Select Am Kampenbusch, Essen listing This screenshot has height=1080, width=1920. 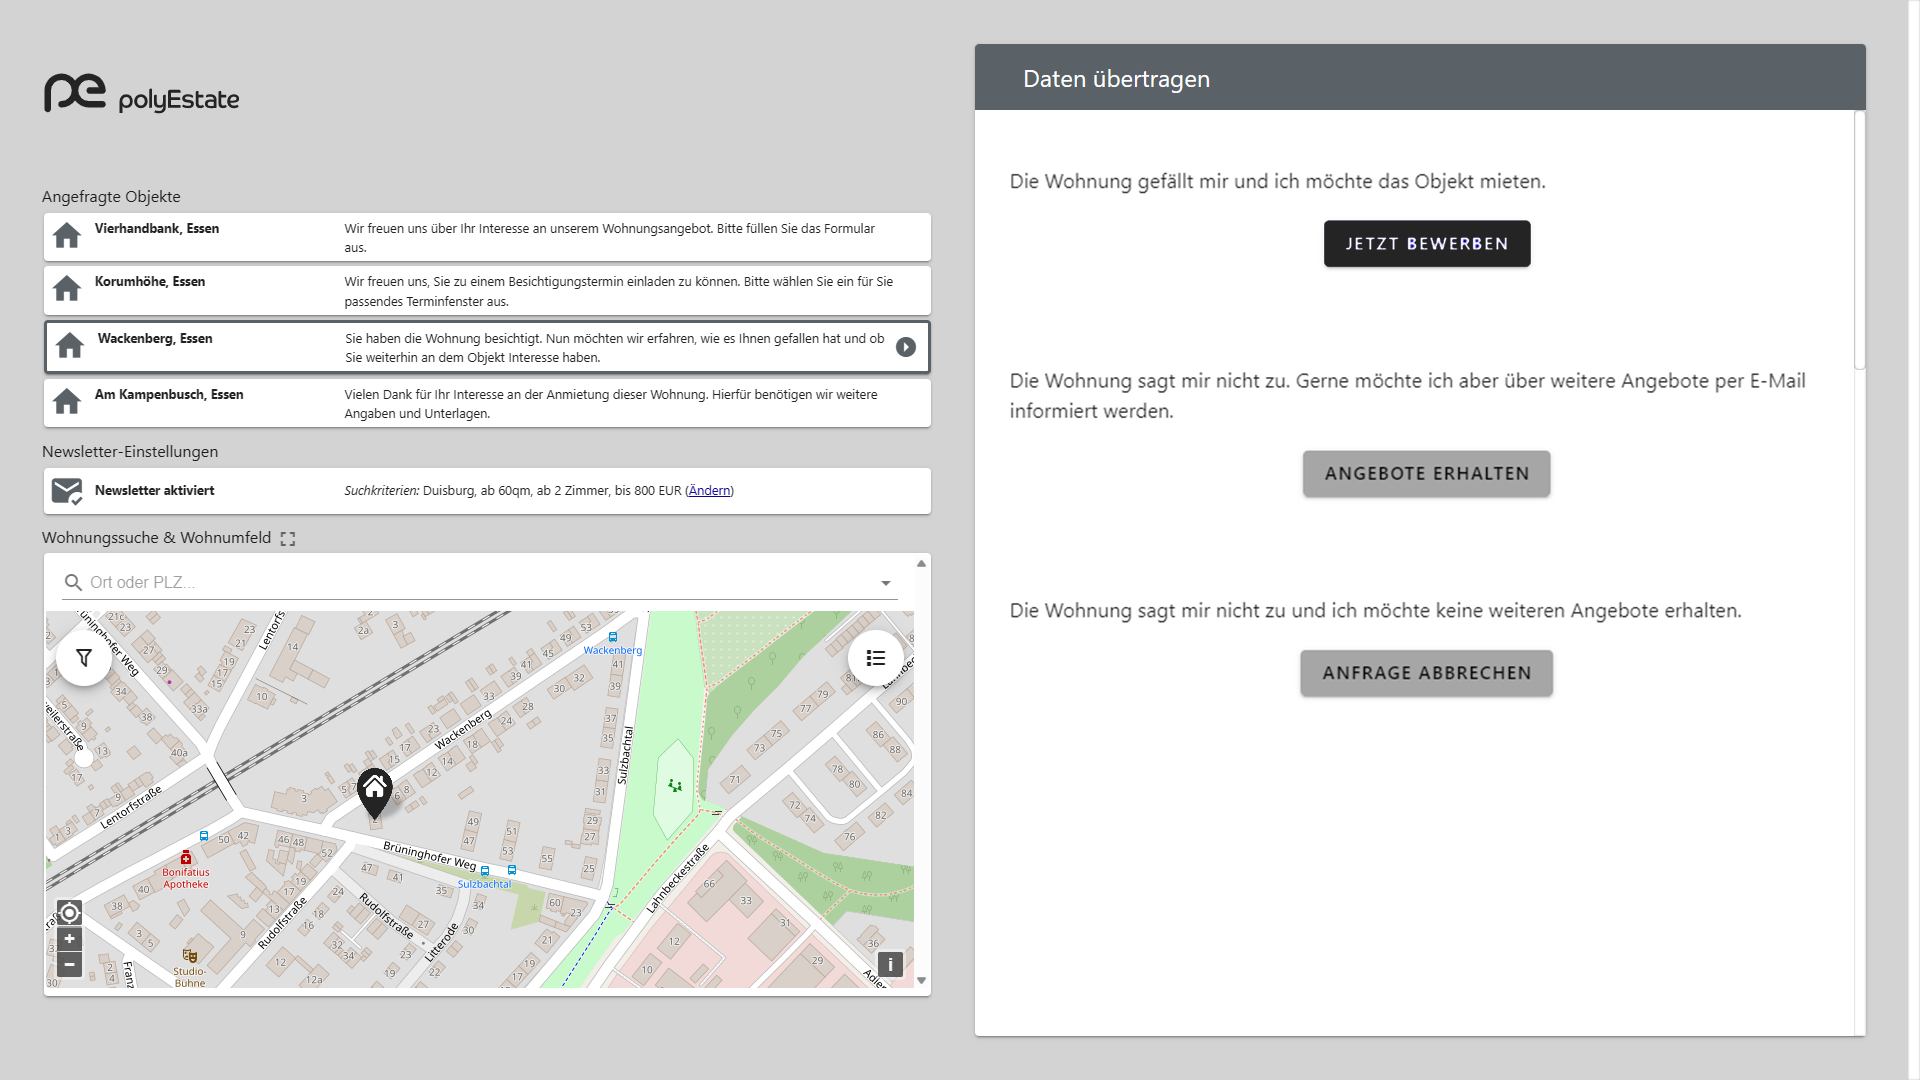tap(169, 395)
